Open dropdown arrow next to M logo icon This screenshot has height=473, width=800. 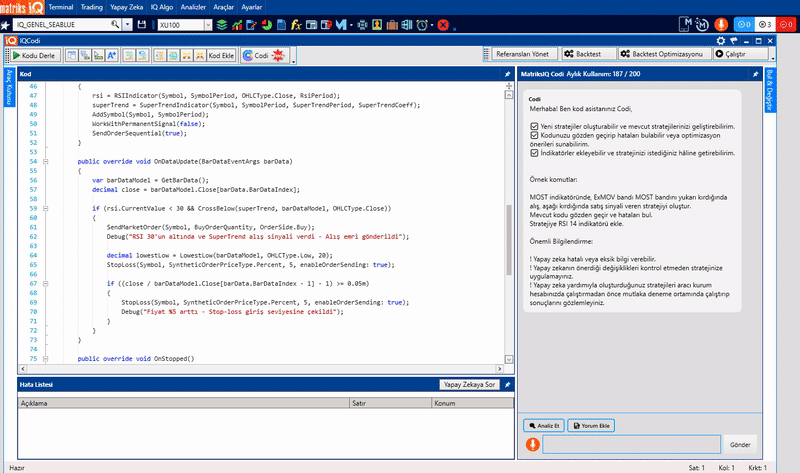click(x=351, y=25)
